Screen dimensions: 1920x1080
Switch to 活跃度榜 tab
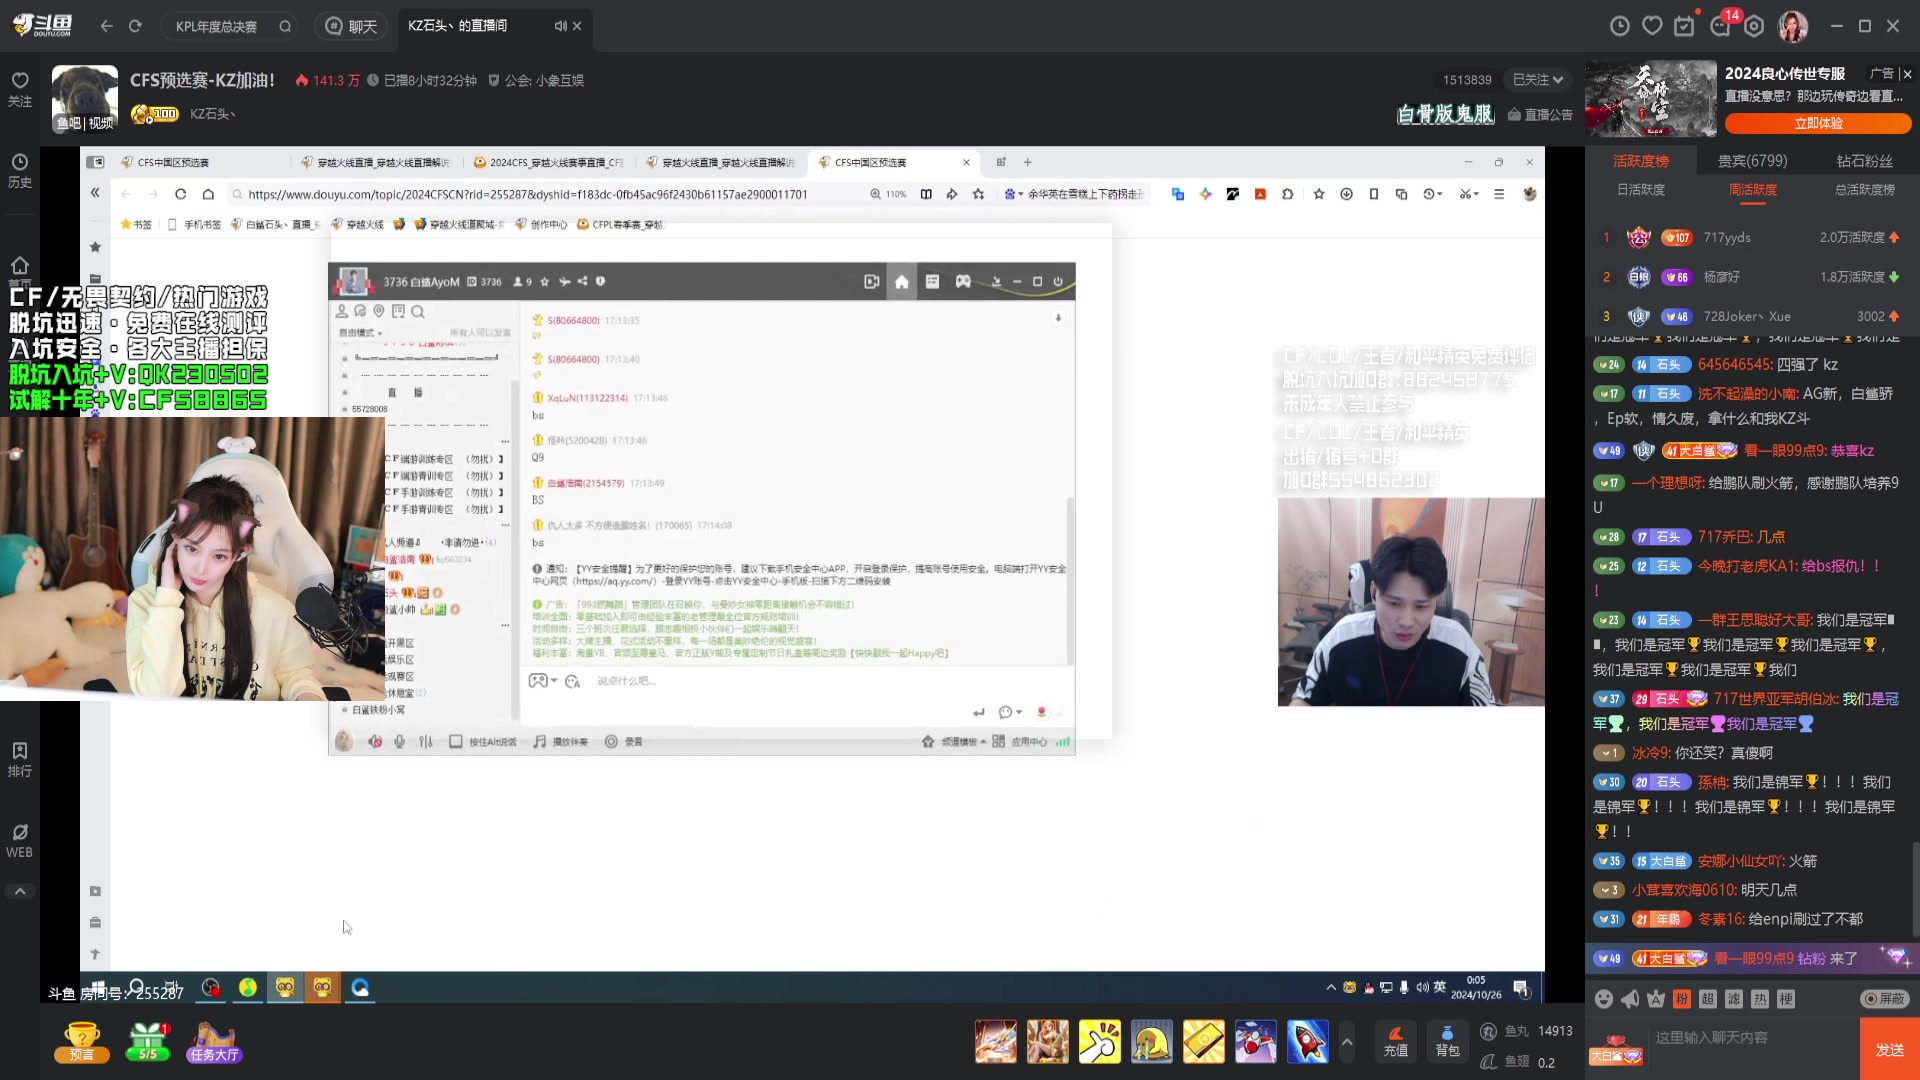tap(1640, 161)
